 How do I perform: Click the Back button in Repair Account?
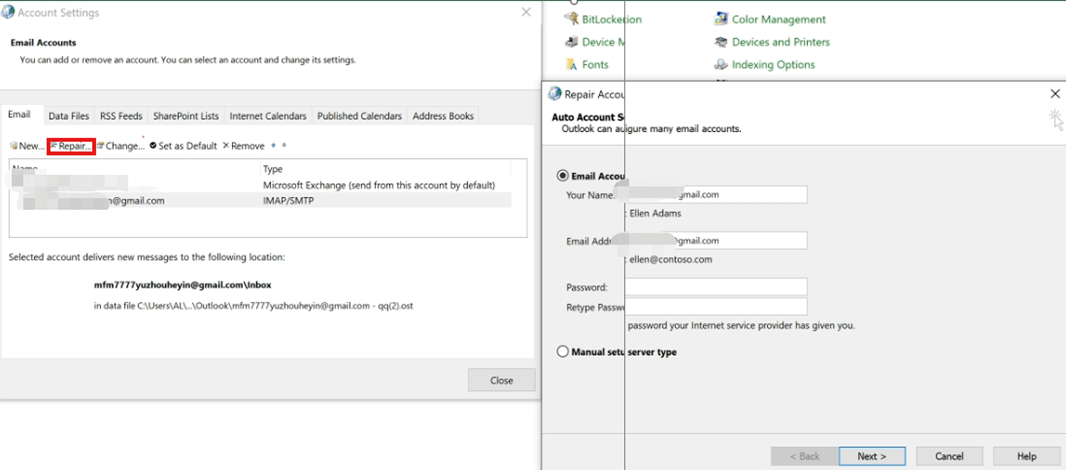(x=804, y=456)
